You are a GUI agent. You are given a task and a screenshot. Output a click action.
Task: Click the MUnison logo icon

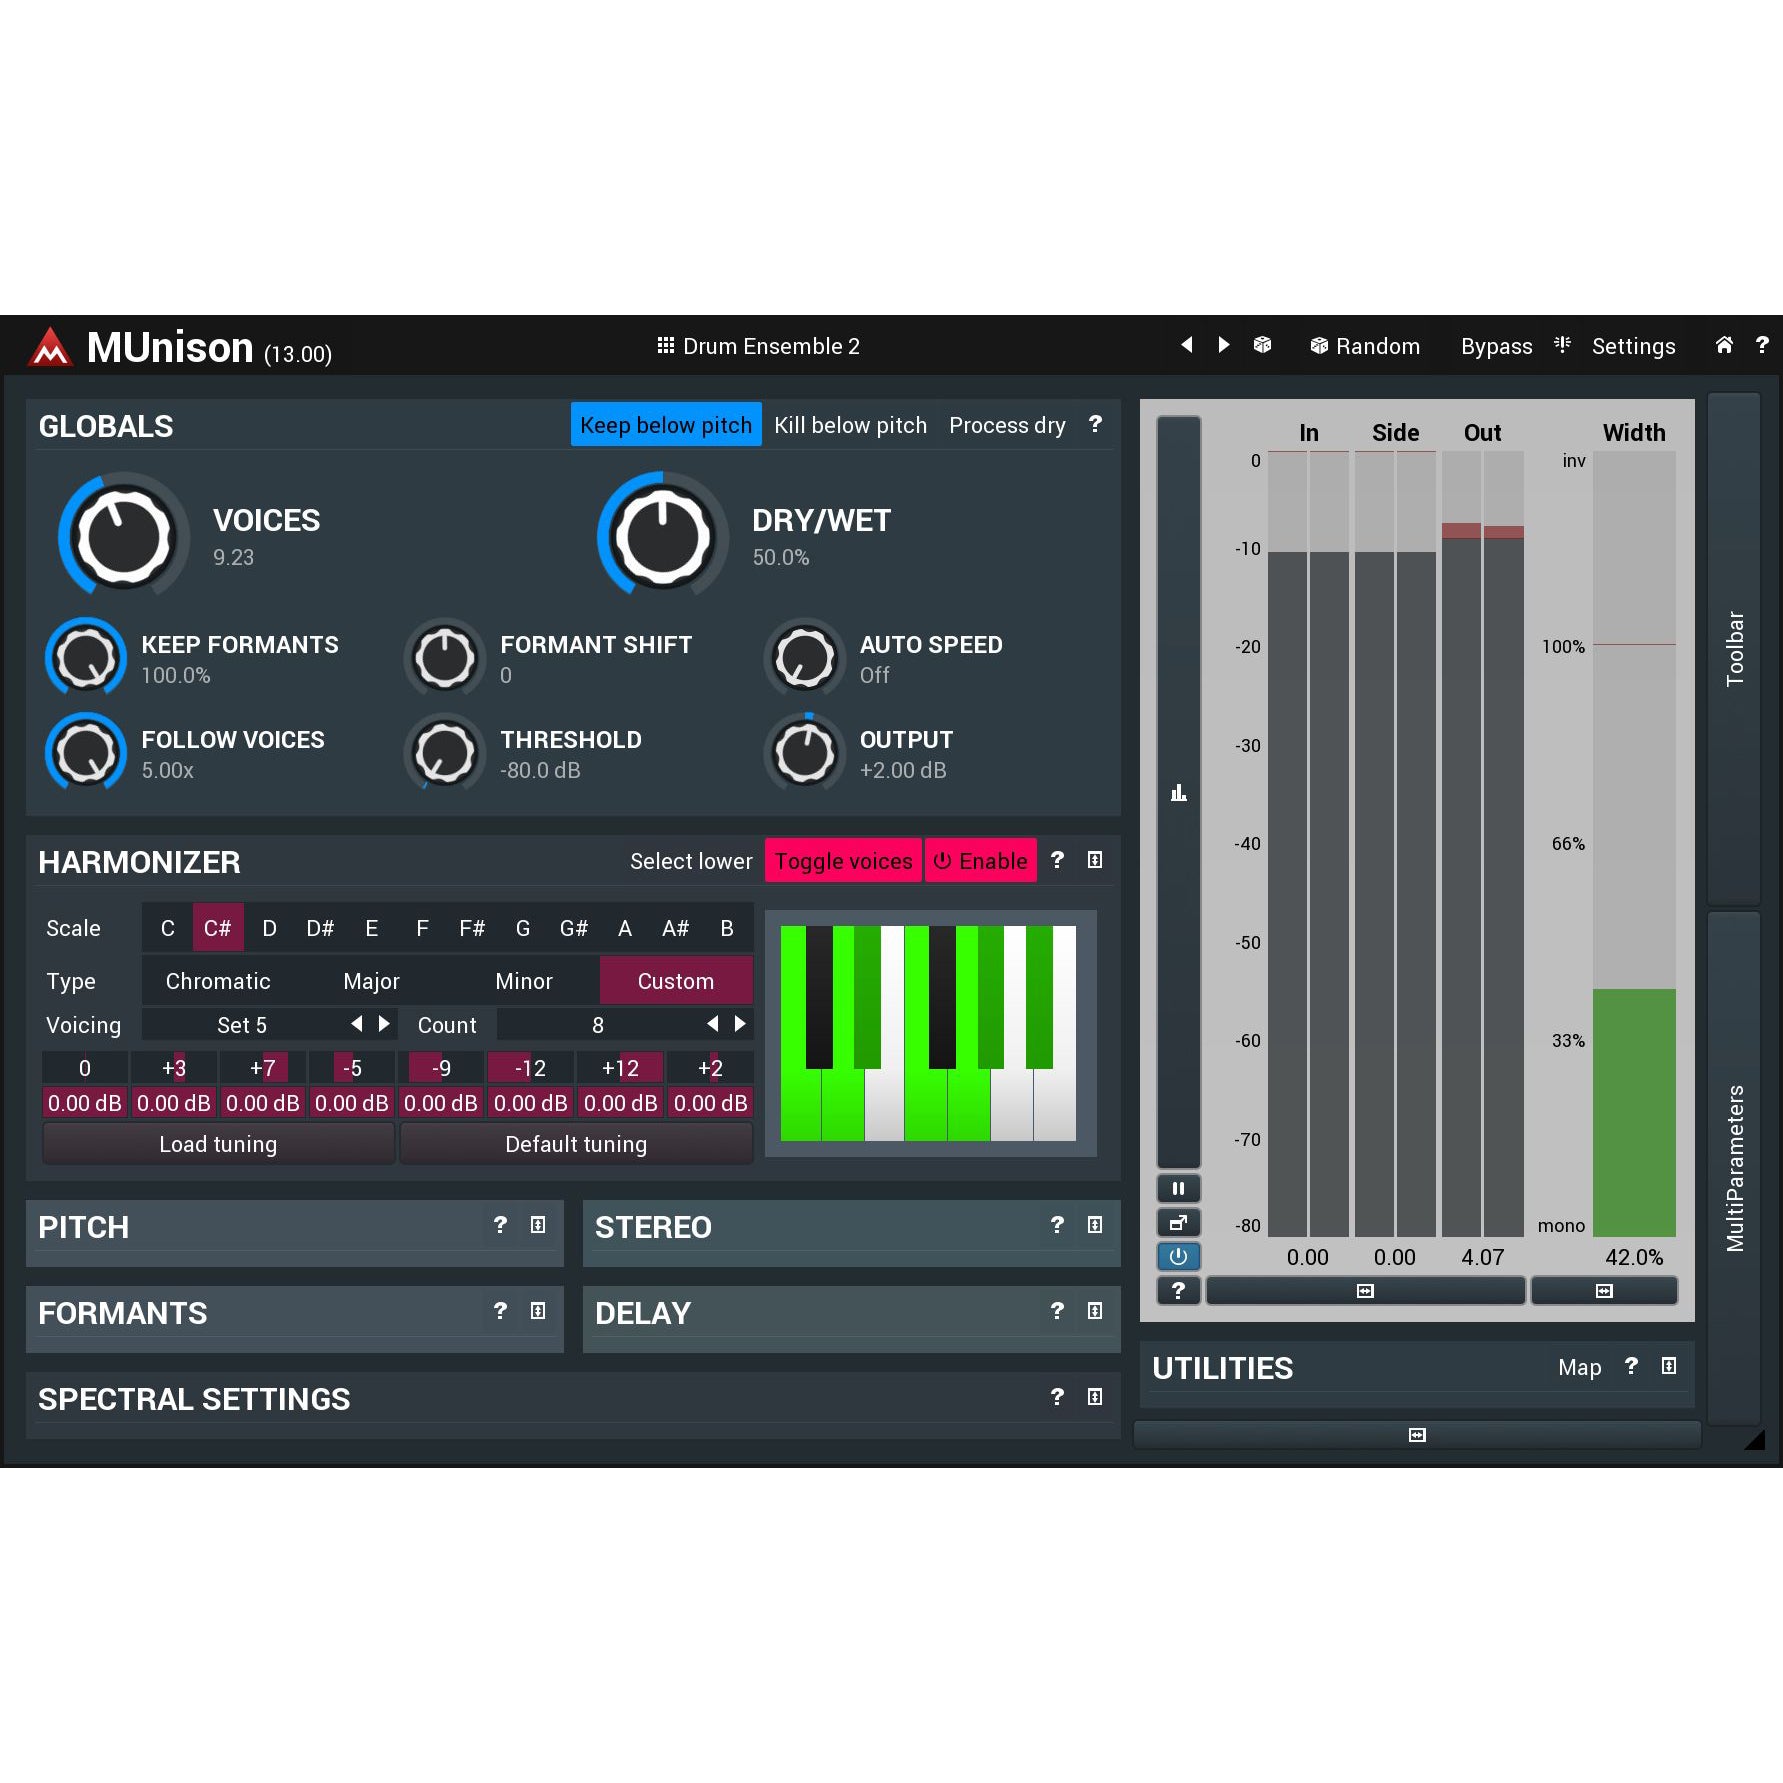pos(50,348)
